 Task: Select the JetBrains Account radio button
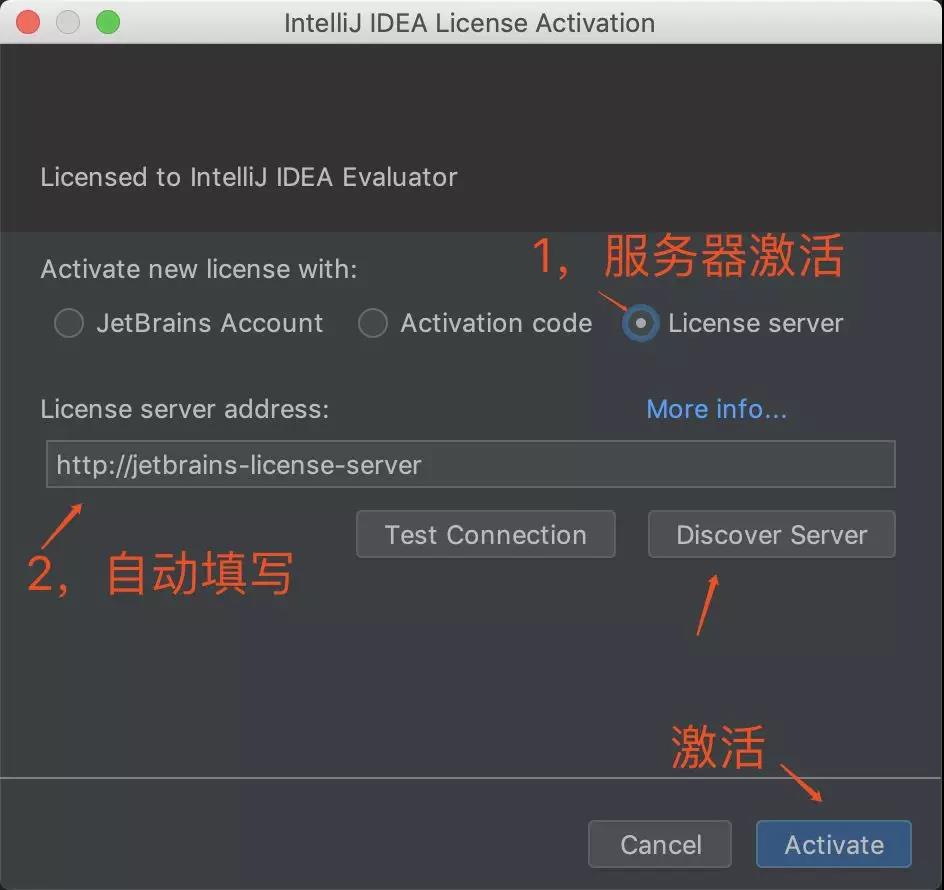69,323
